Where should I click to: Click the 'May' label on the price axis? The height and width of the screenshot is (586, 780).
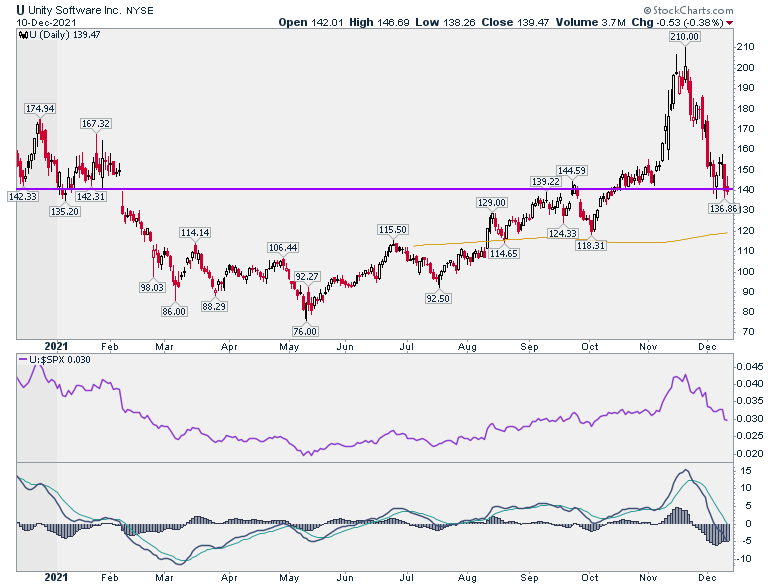click(x=289, y=347)
